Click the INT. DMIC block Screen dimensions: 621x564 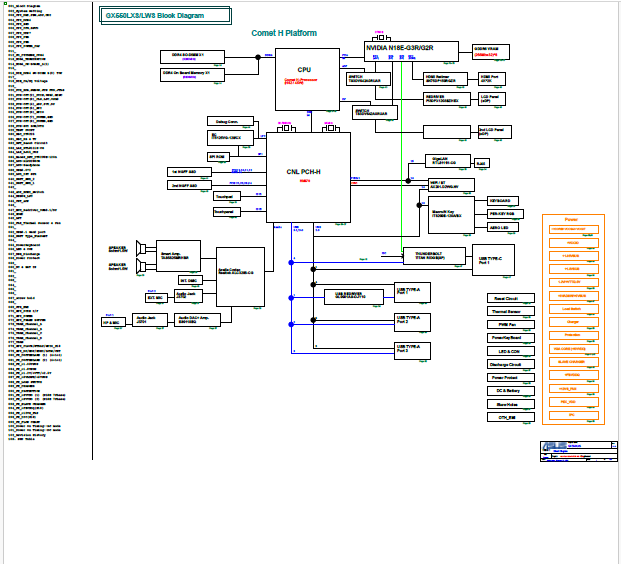[x=190, y=280]
